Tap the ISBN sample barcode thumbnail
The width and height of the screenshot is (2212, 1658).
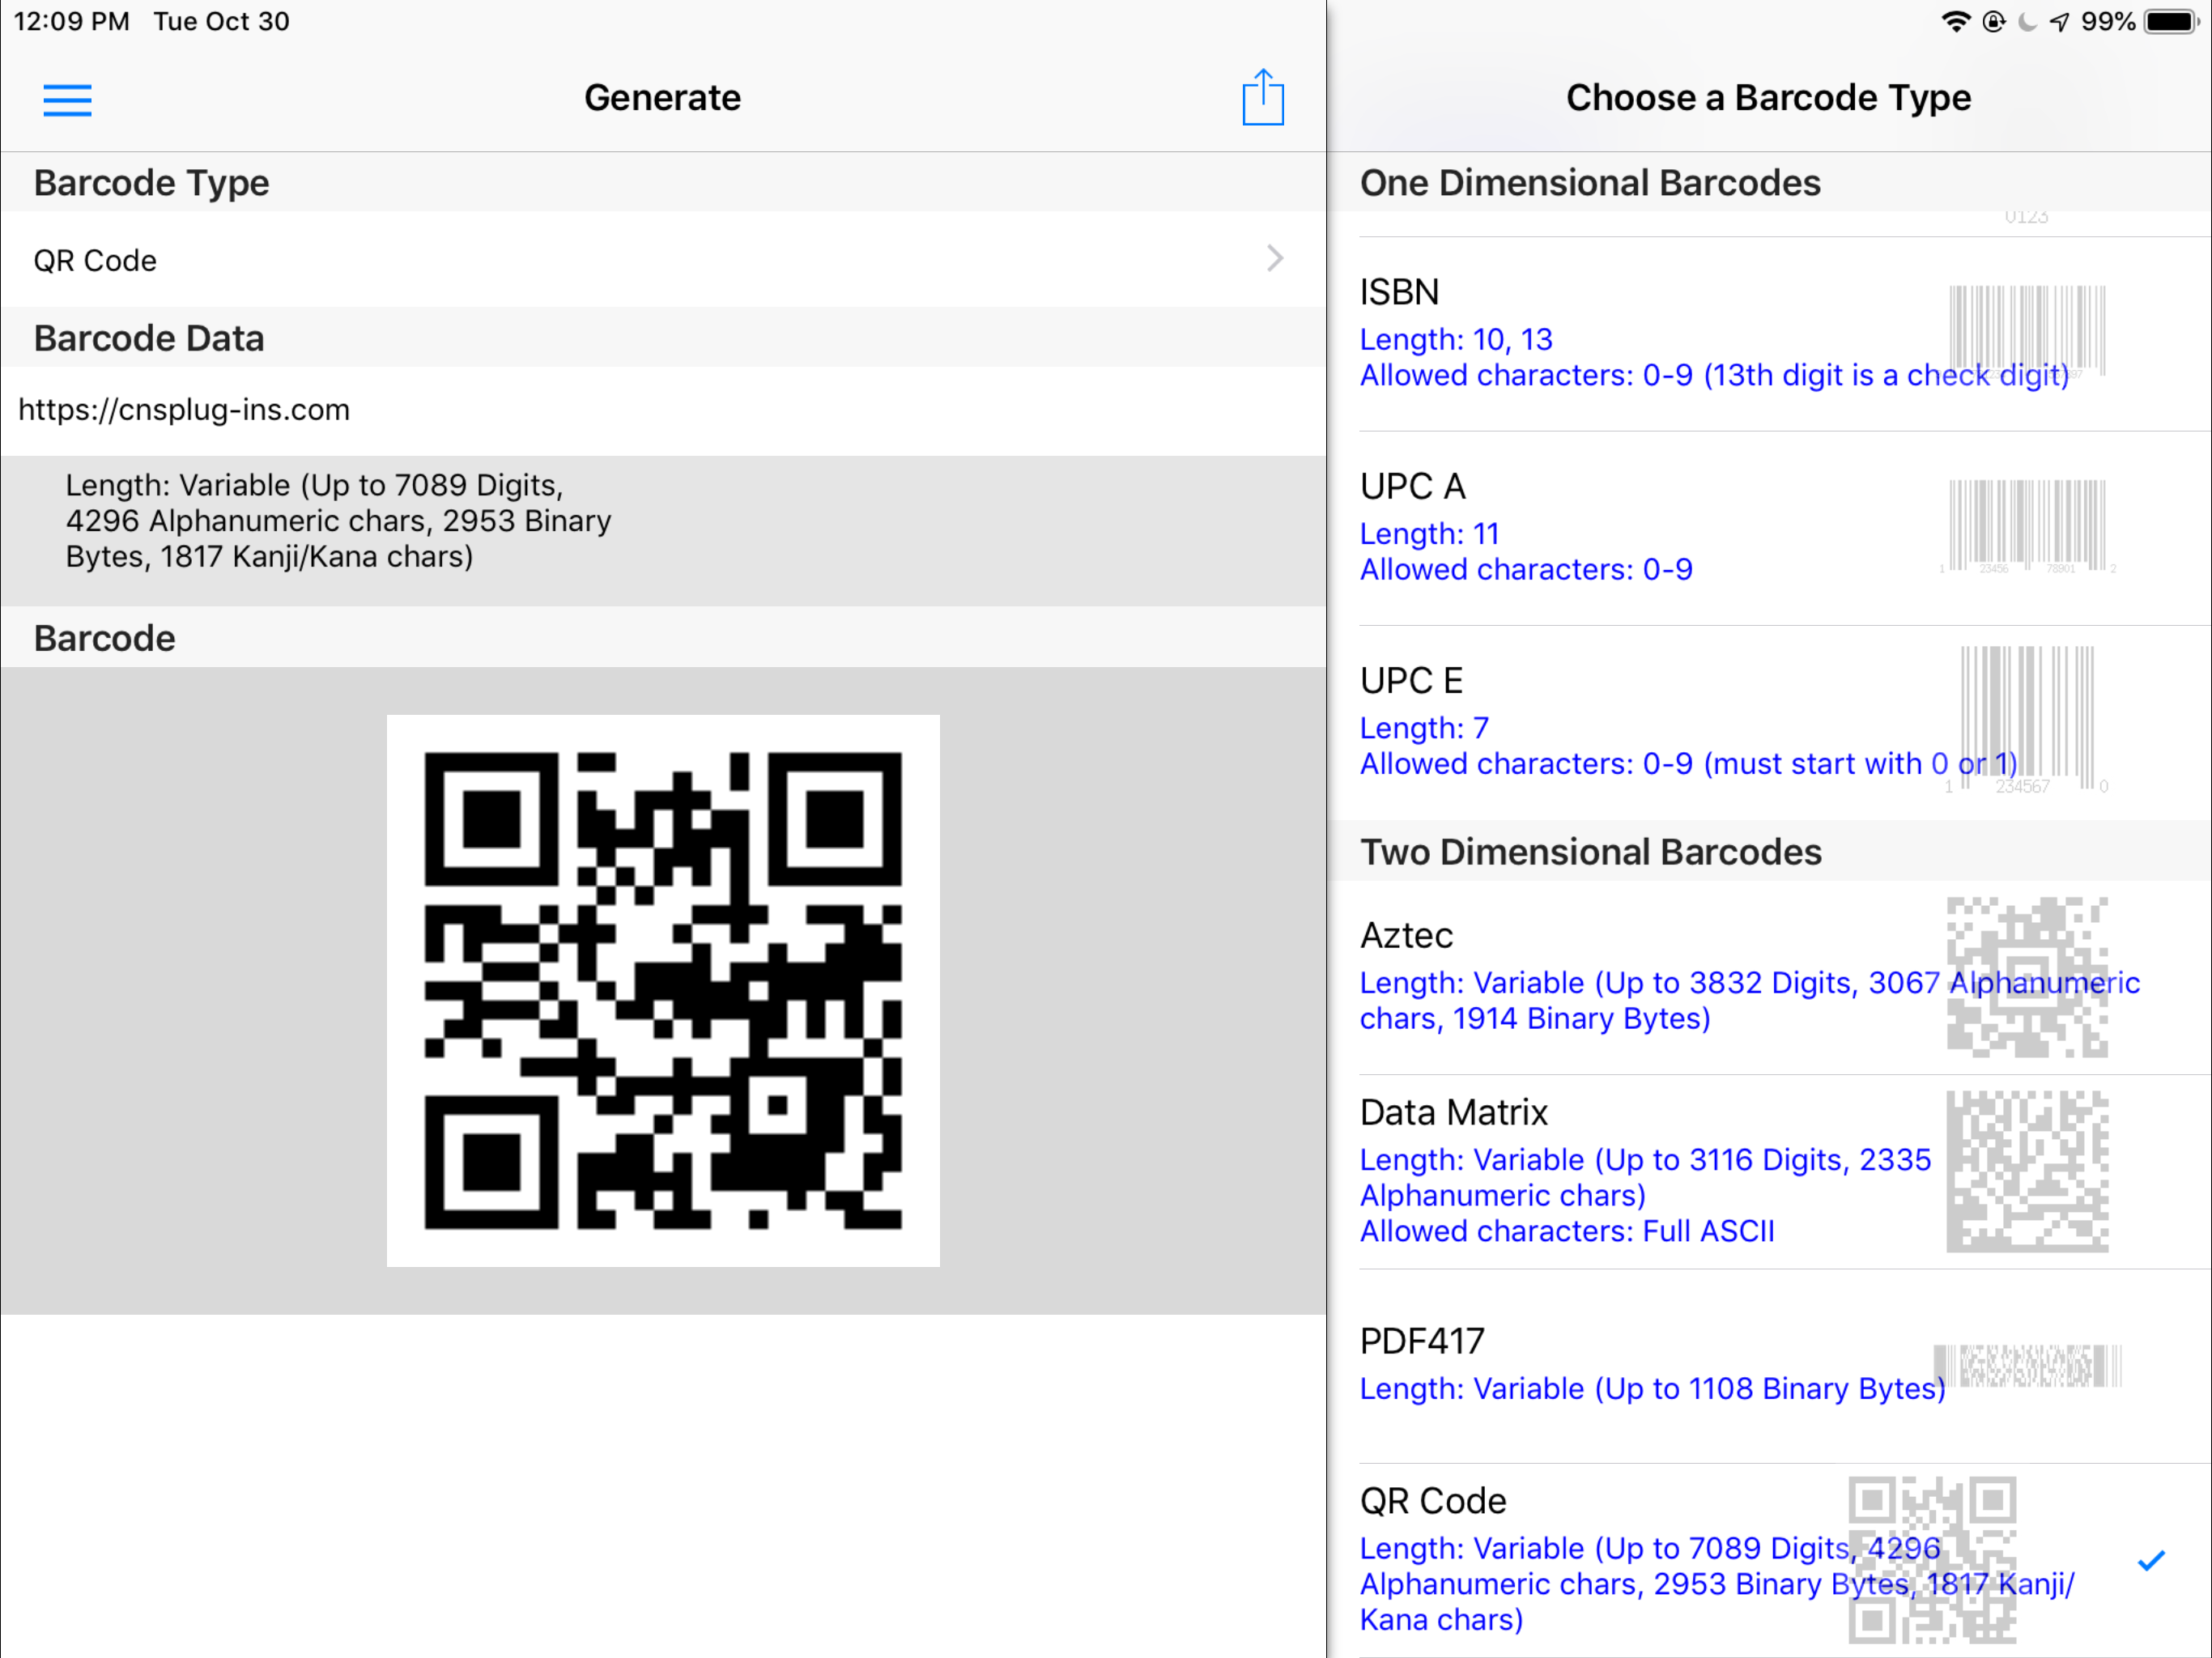(x=2027, y=331)
